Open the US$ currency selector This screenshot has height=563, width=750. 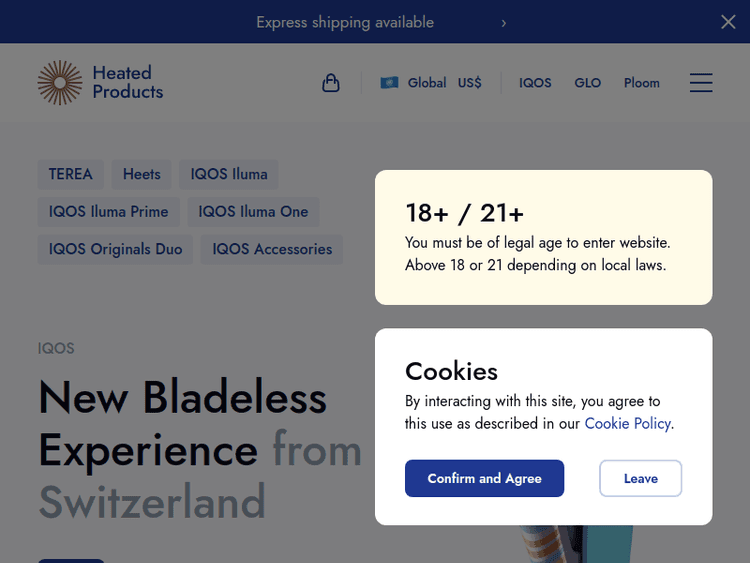pos(470,83)
